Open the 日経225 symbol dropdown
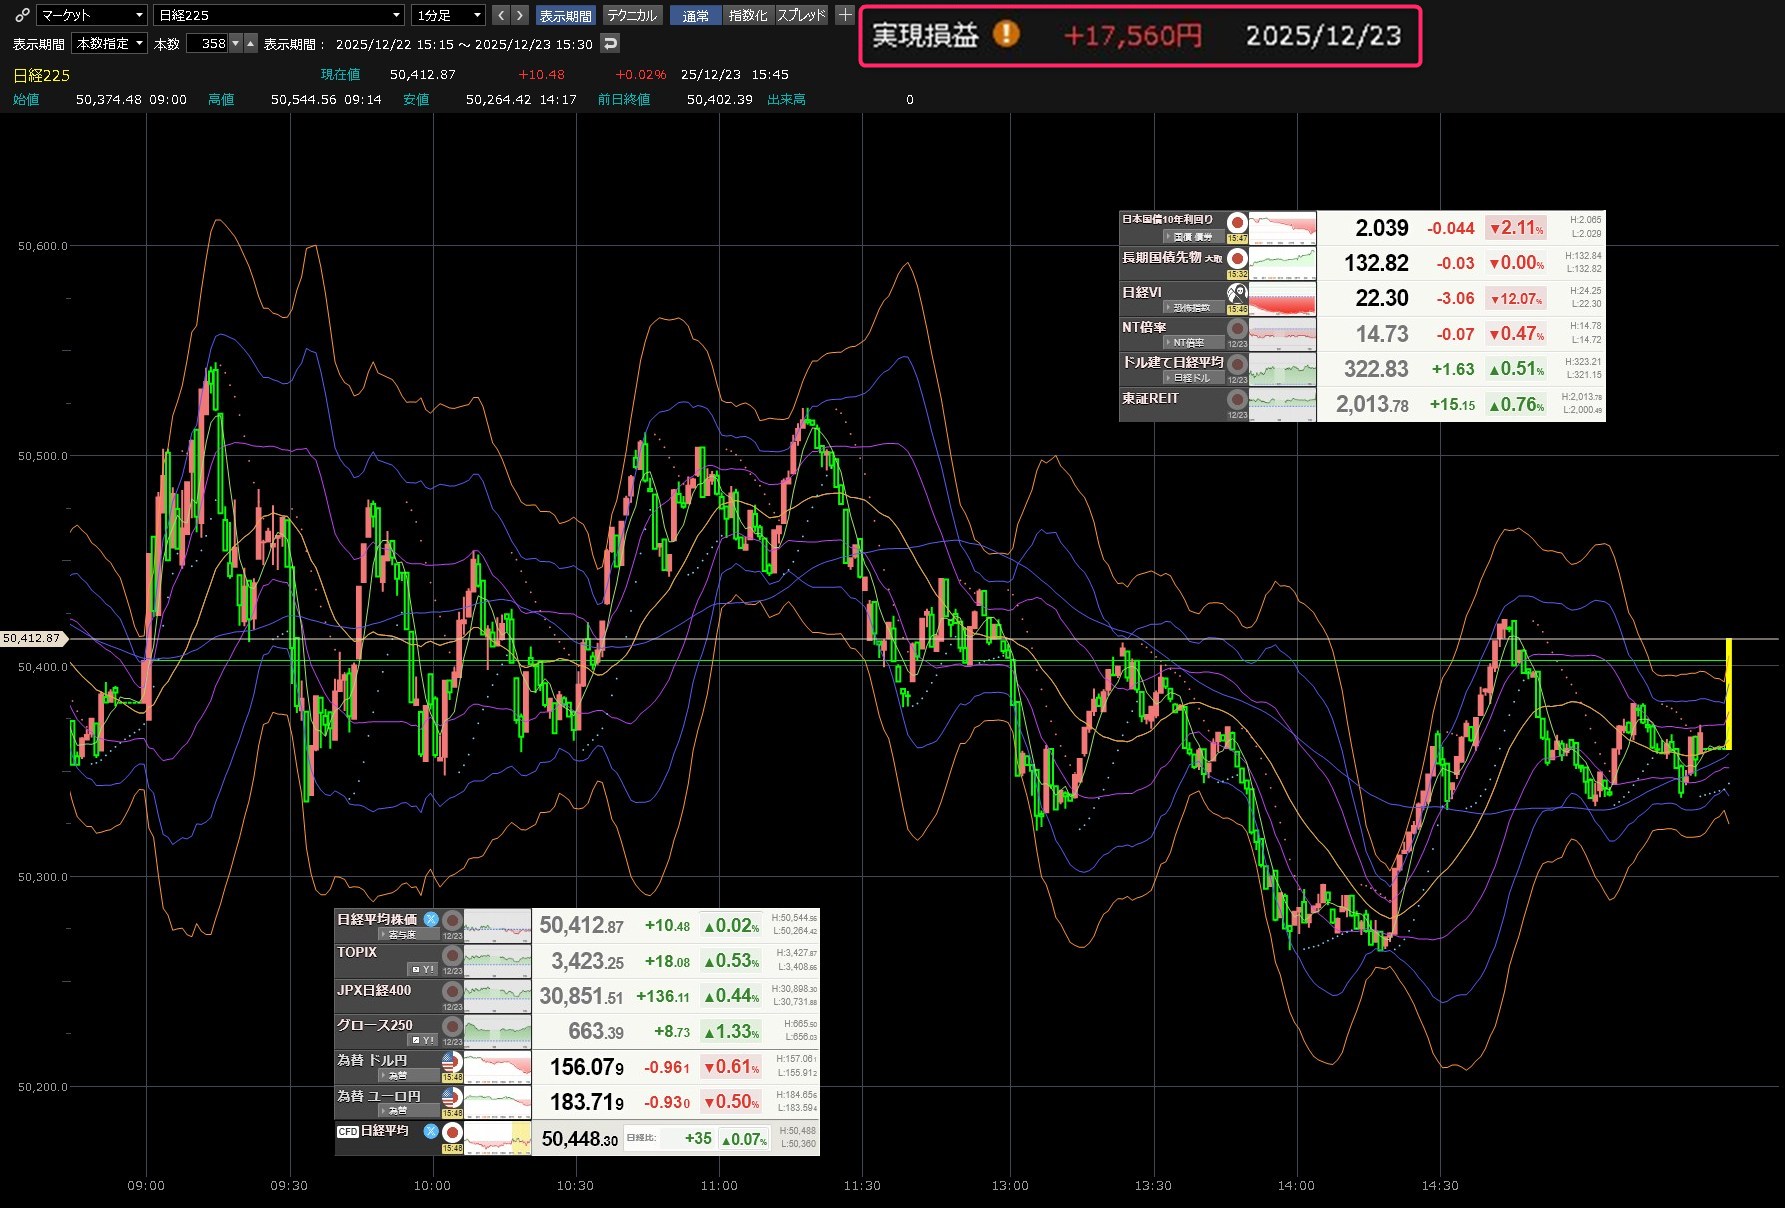Image resolution: width=1785 pixels, height=1208 pixels. [x=279, y=15]
